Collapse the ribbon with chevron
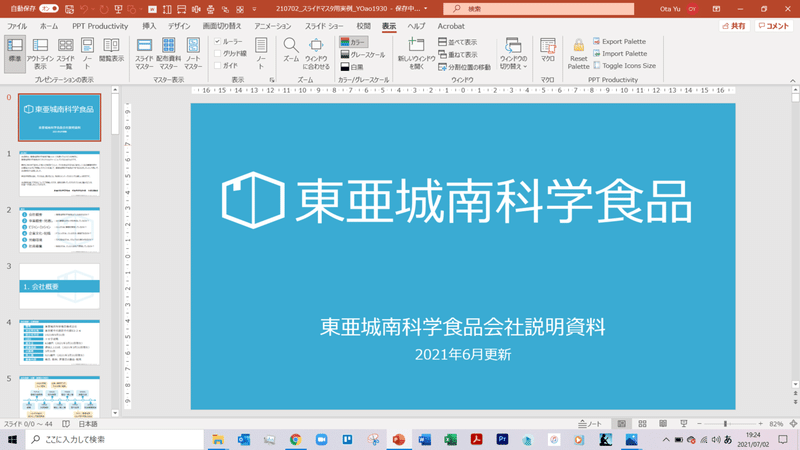Image resolution: width=800 pixels, height=450 pixels. point(792,81)
